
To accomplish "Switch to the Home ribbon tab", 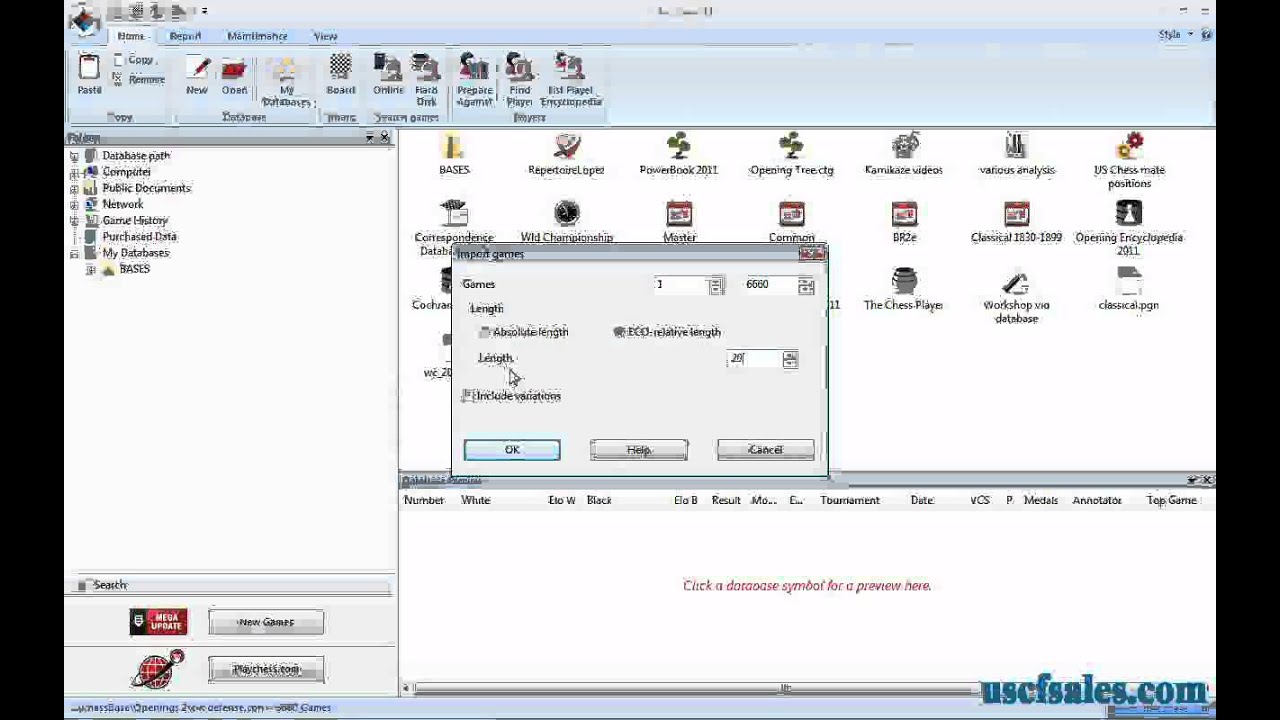I will [x=131, y=36].
